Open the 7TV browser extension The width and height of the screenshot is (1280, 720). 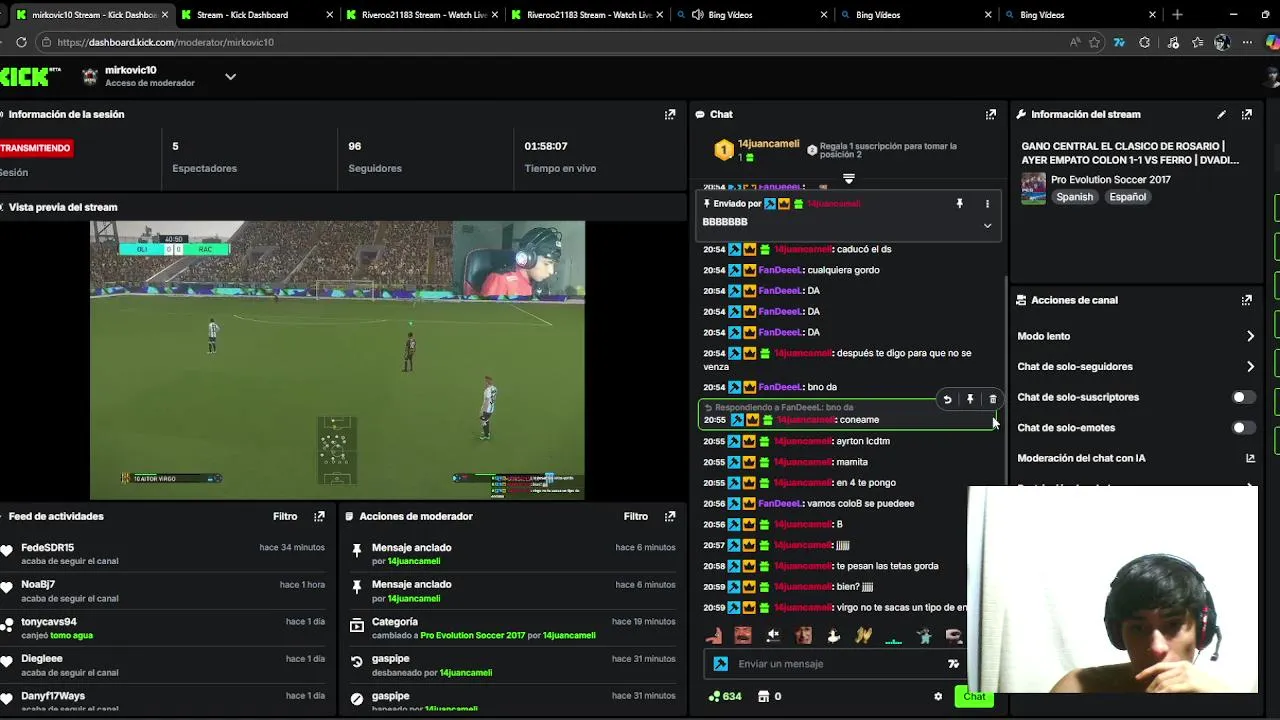point(1119,42)
